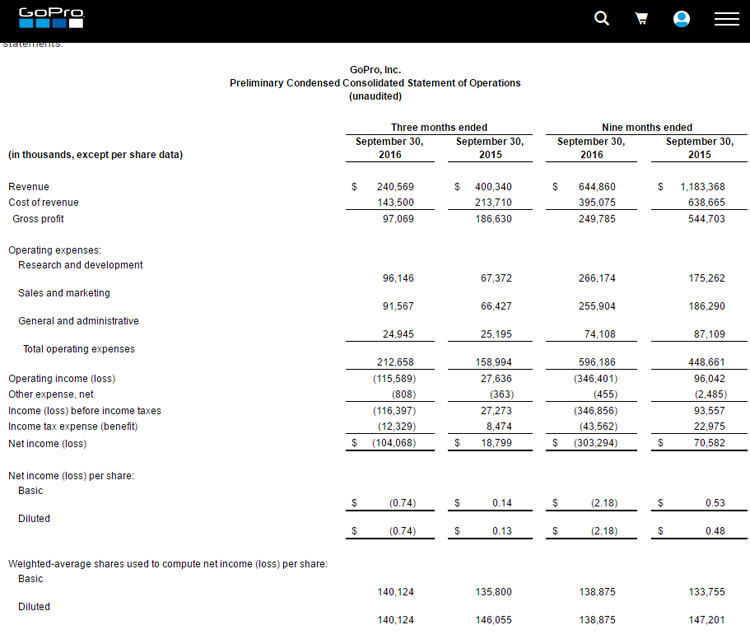Viewport: 750px width, 639px height.
Task: Click 'Operating income (loss)' row label
Action: tap(62, 378)
